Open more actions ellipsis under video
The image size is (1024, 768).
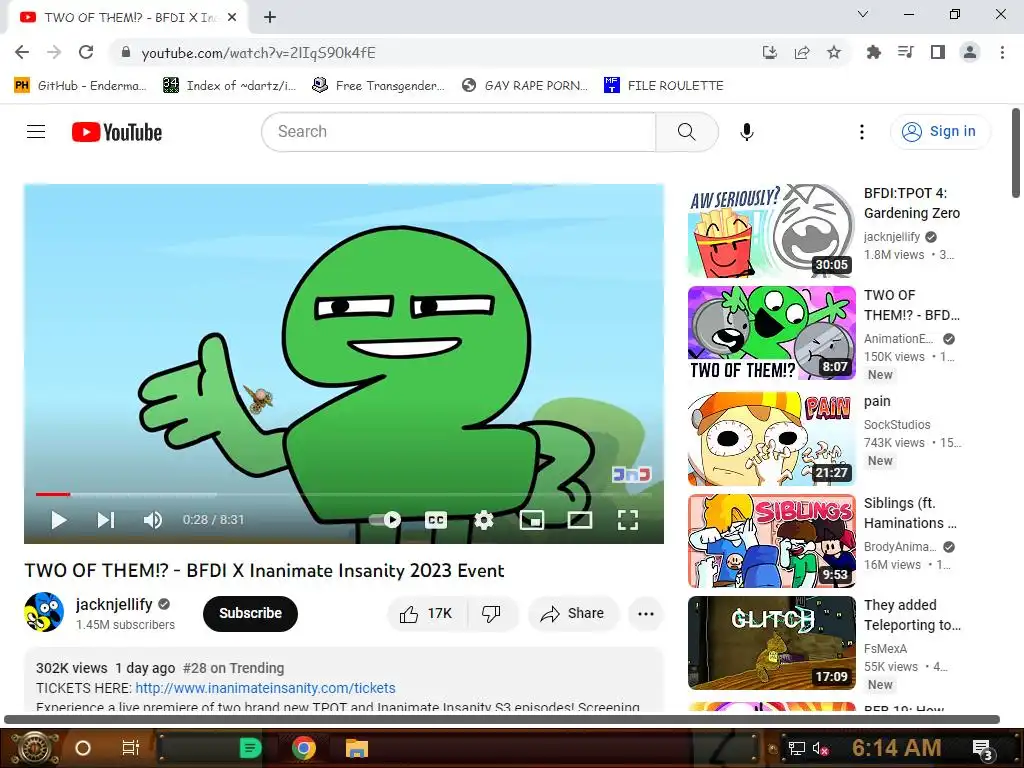tap(645, 613)
